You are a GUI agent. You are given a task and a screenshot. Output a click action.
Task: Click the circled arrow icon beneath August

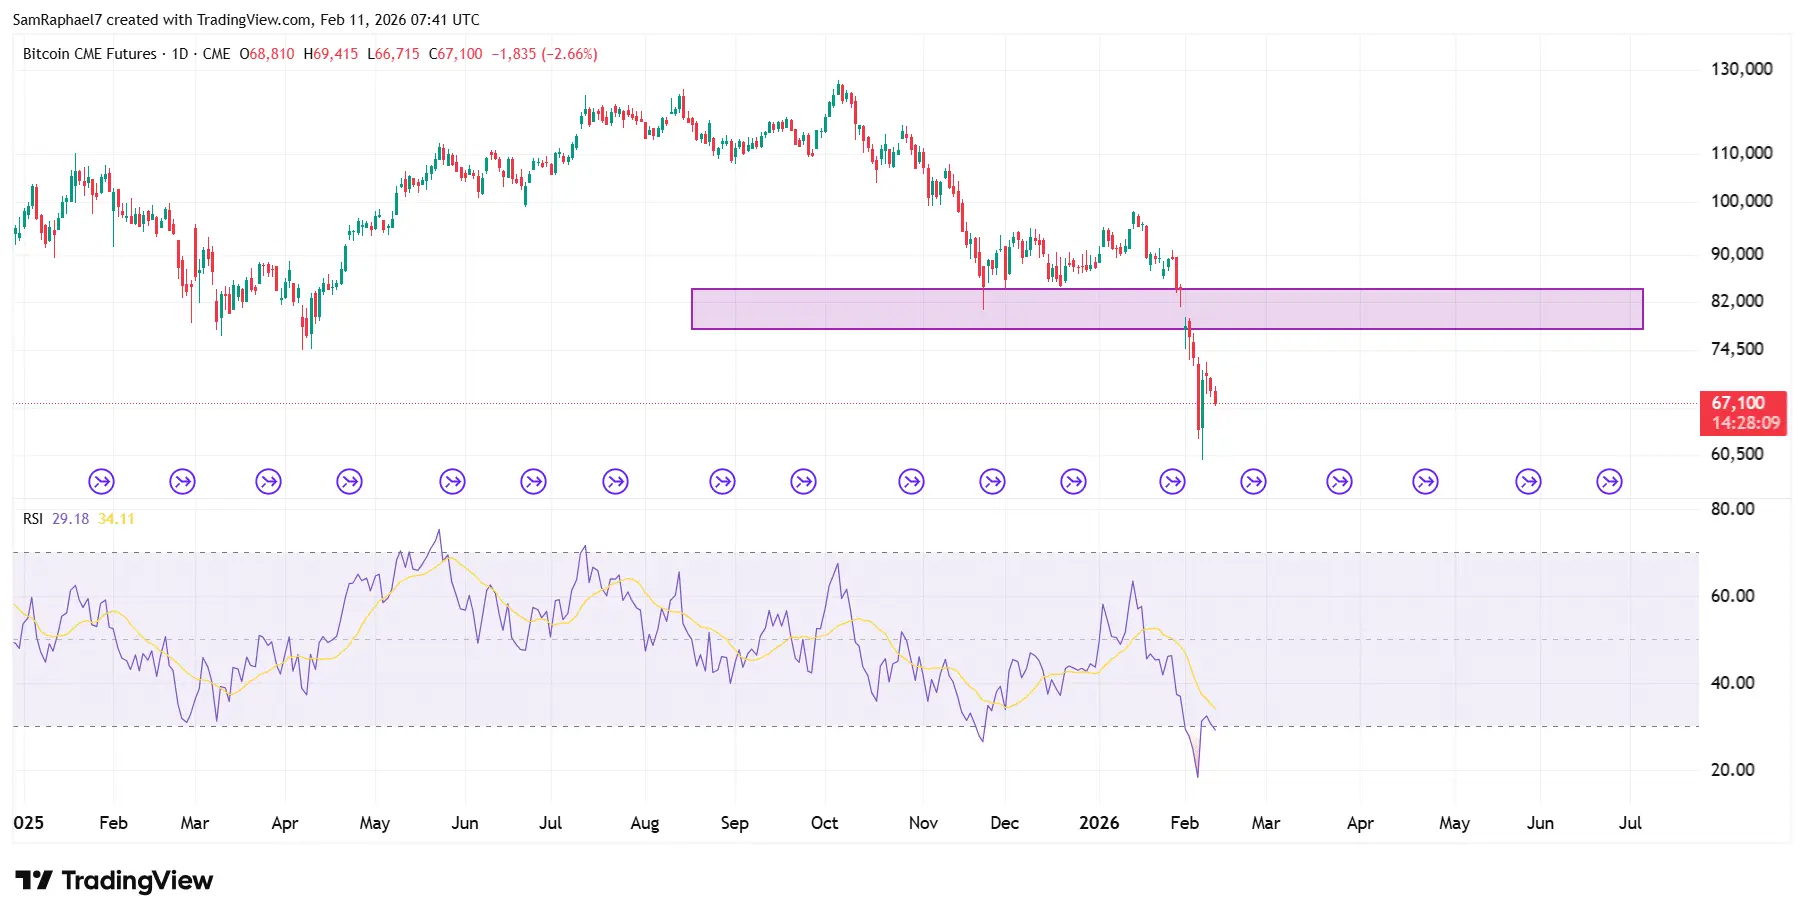(615, 481)
